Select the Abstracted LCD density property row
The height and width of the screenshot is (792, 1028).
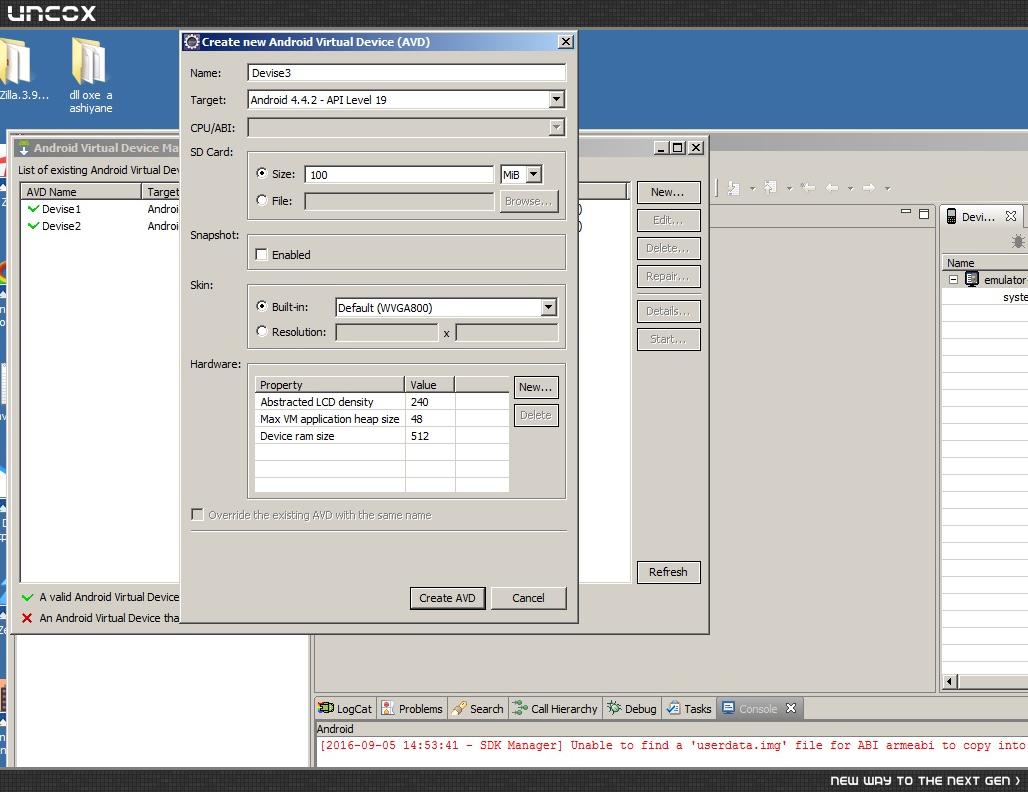[x=382, y=402]
